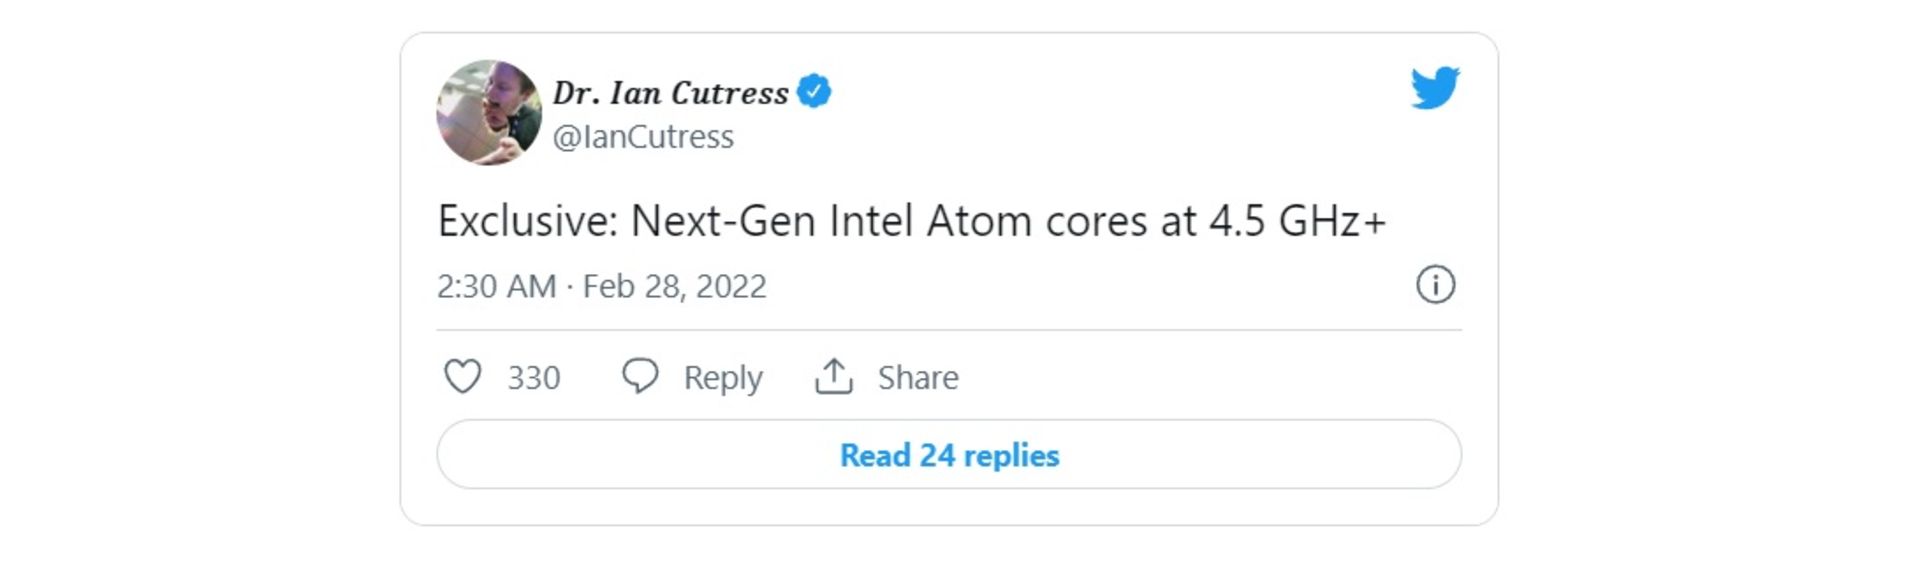Click the Share text label
This screenshot has width=1920, height=572.
918,377
